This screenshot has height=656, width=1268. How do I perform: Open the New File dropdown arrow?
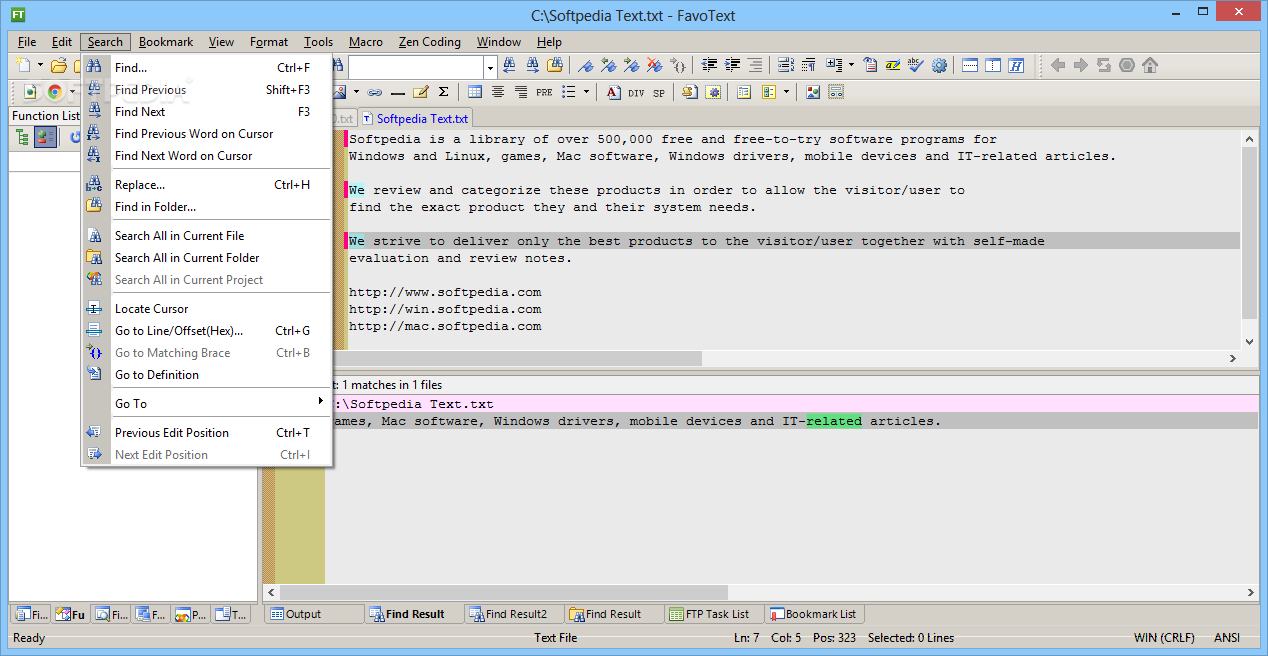pos(41,66)
